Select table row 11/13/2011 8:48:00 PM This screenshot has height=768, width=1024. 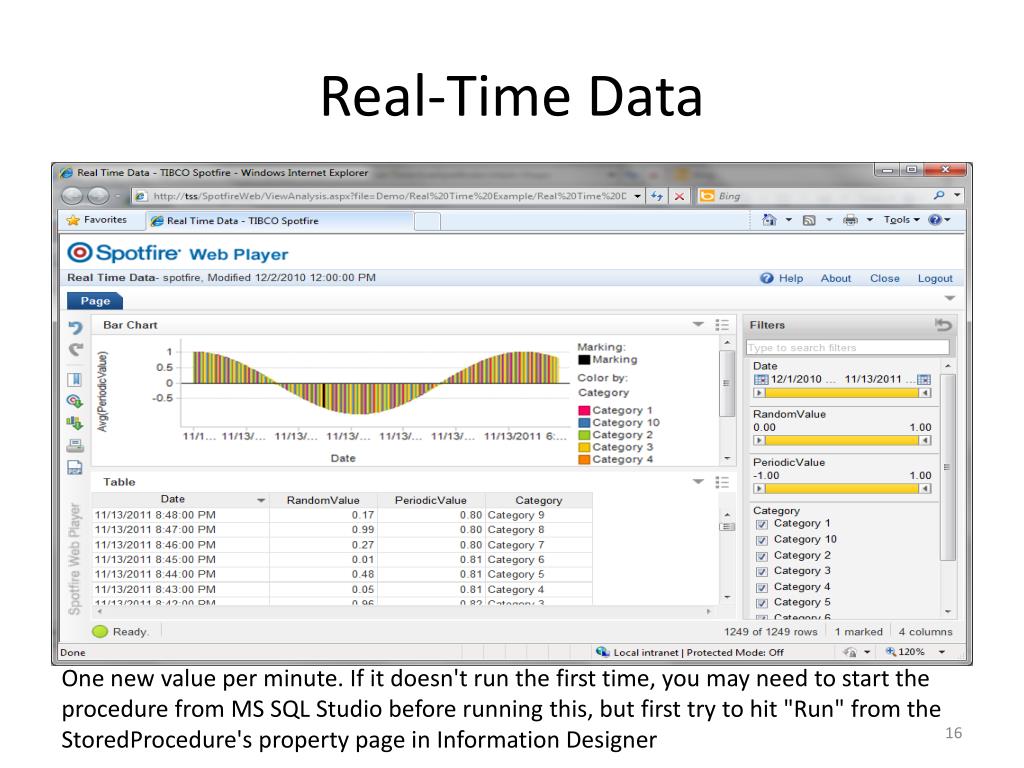(342, 515)
